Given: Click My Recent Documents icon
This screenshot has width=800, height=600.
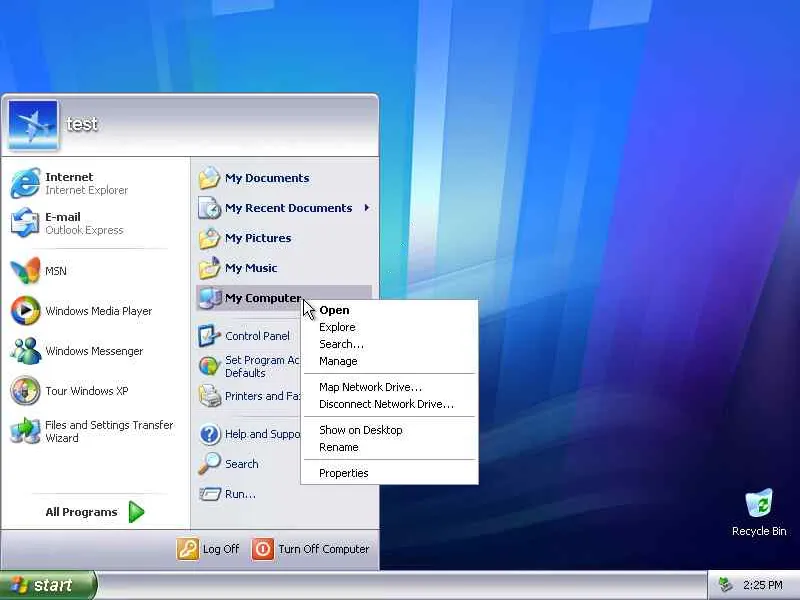Looking at the screenshot, I should 209,208.
